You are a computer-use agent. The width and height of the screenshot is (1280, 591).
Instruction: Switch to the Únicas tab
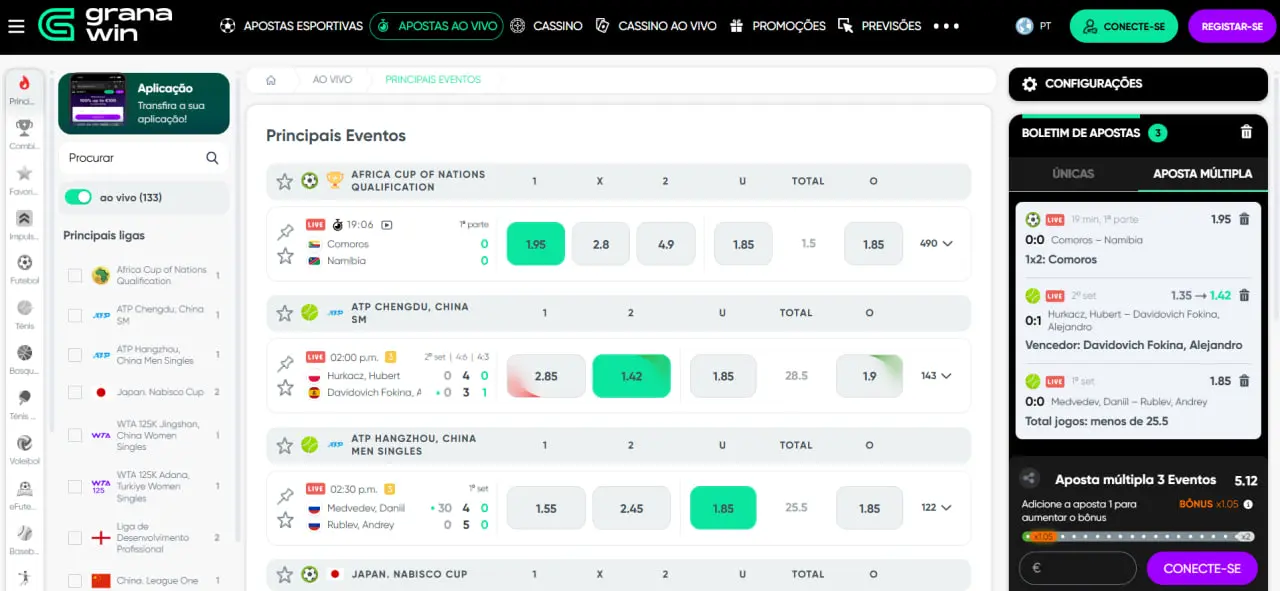[1073, 174]
